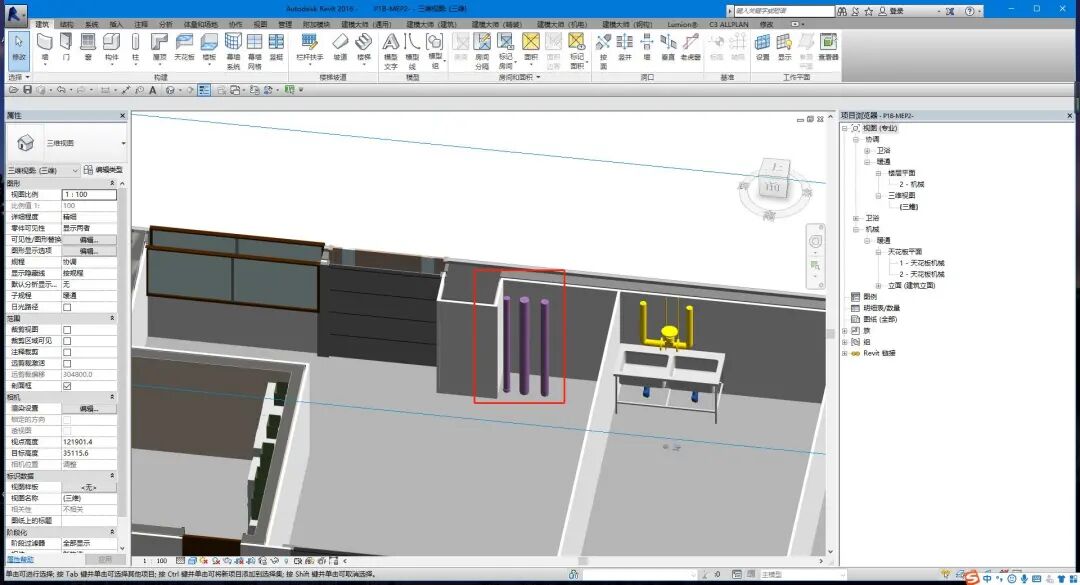Select the 天花板 (Ceiling) tool

tap(185, 47)
